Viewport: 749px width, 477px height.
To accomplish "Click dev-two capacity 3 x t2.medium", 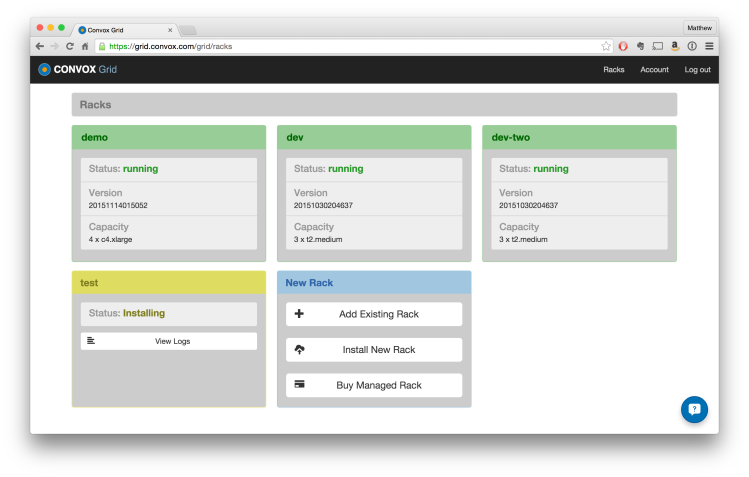I will pyautogui.click(x=524, y=239).
